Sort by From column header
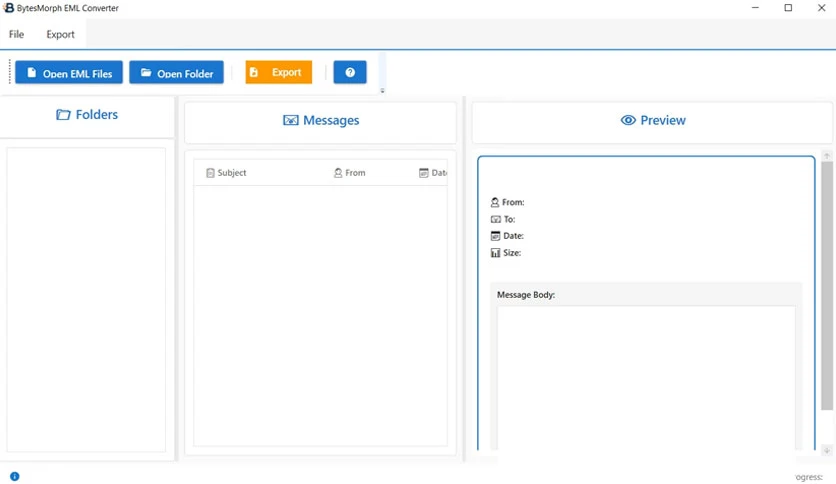Screen dimensions: 836x484 [350, 173]
